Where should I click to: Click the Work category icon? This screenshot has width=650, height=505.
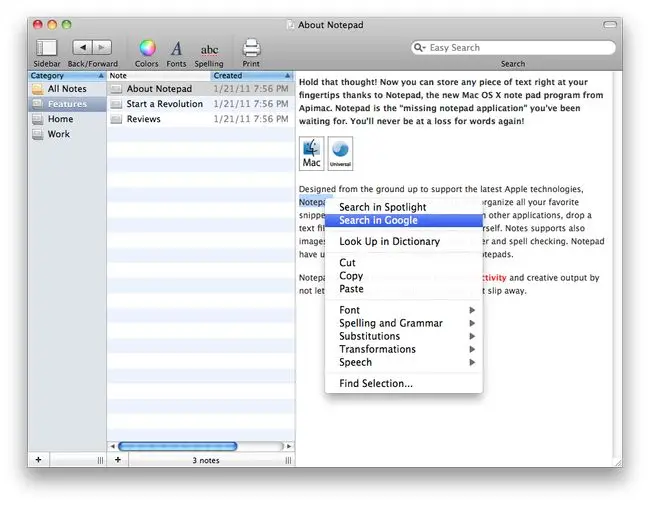(x=38, y=134)
